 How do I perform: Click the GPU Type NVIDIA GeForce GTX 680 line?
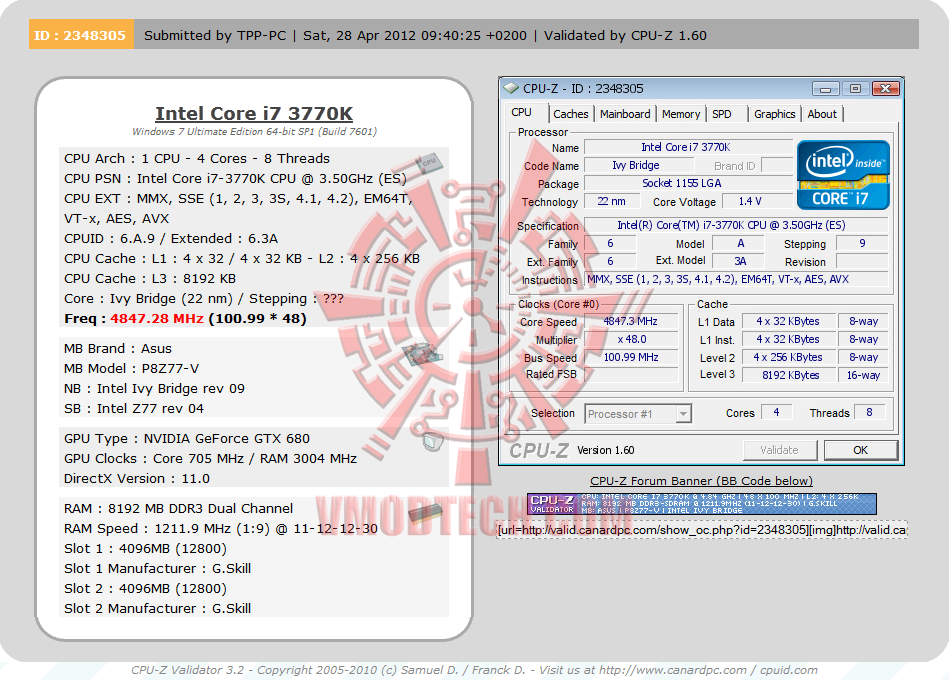186,439
